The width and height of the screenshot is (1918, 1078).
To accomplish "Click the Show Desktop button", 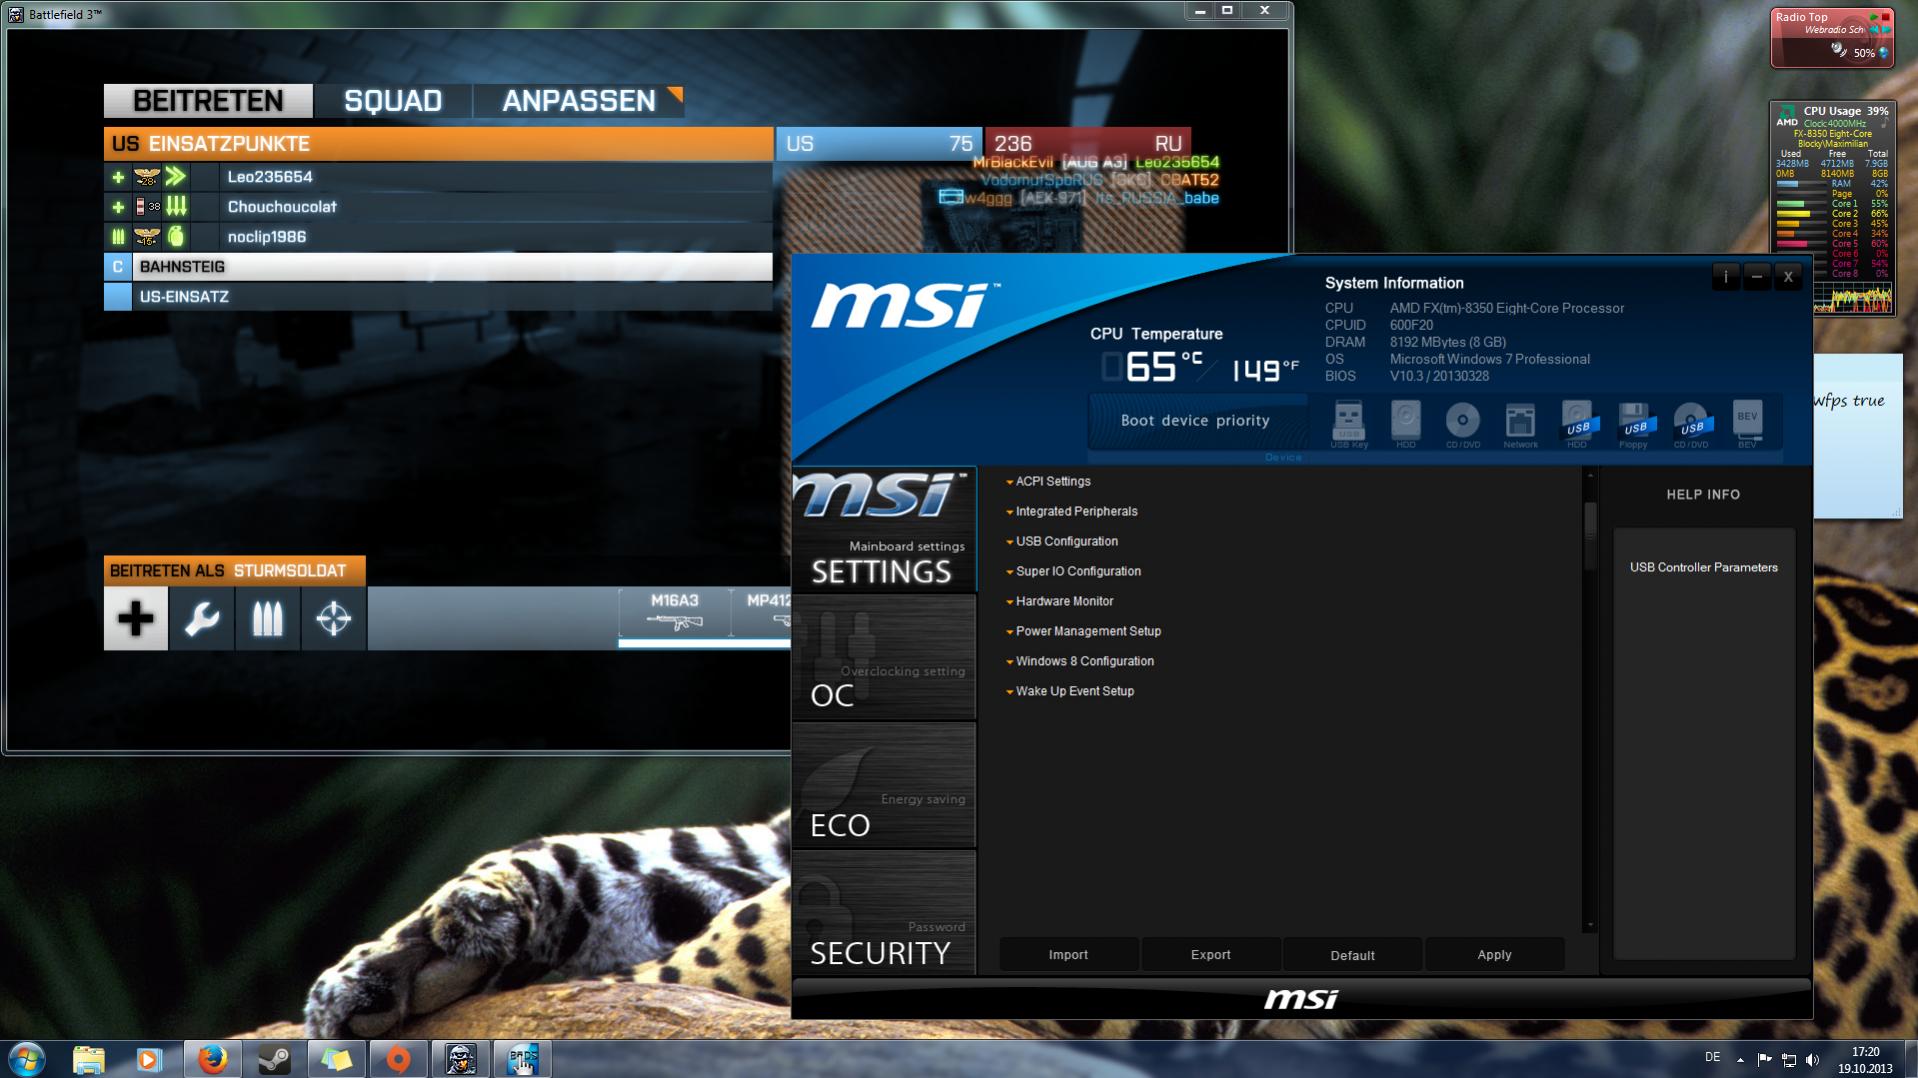I will (x=1911, y=1059).
